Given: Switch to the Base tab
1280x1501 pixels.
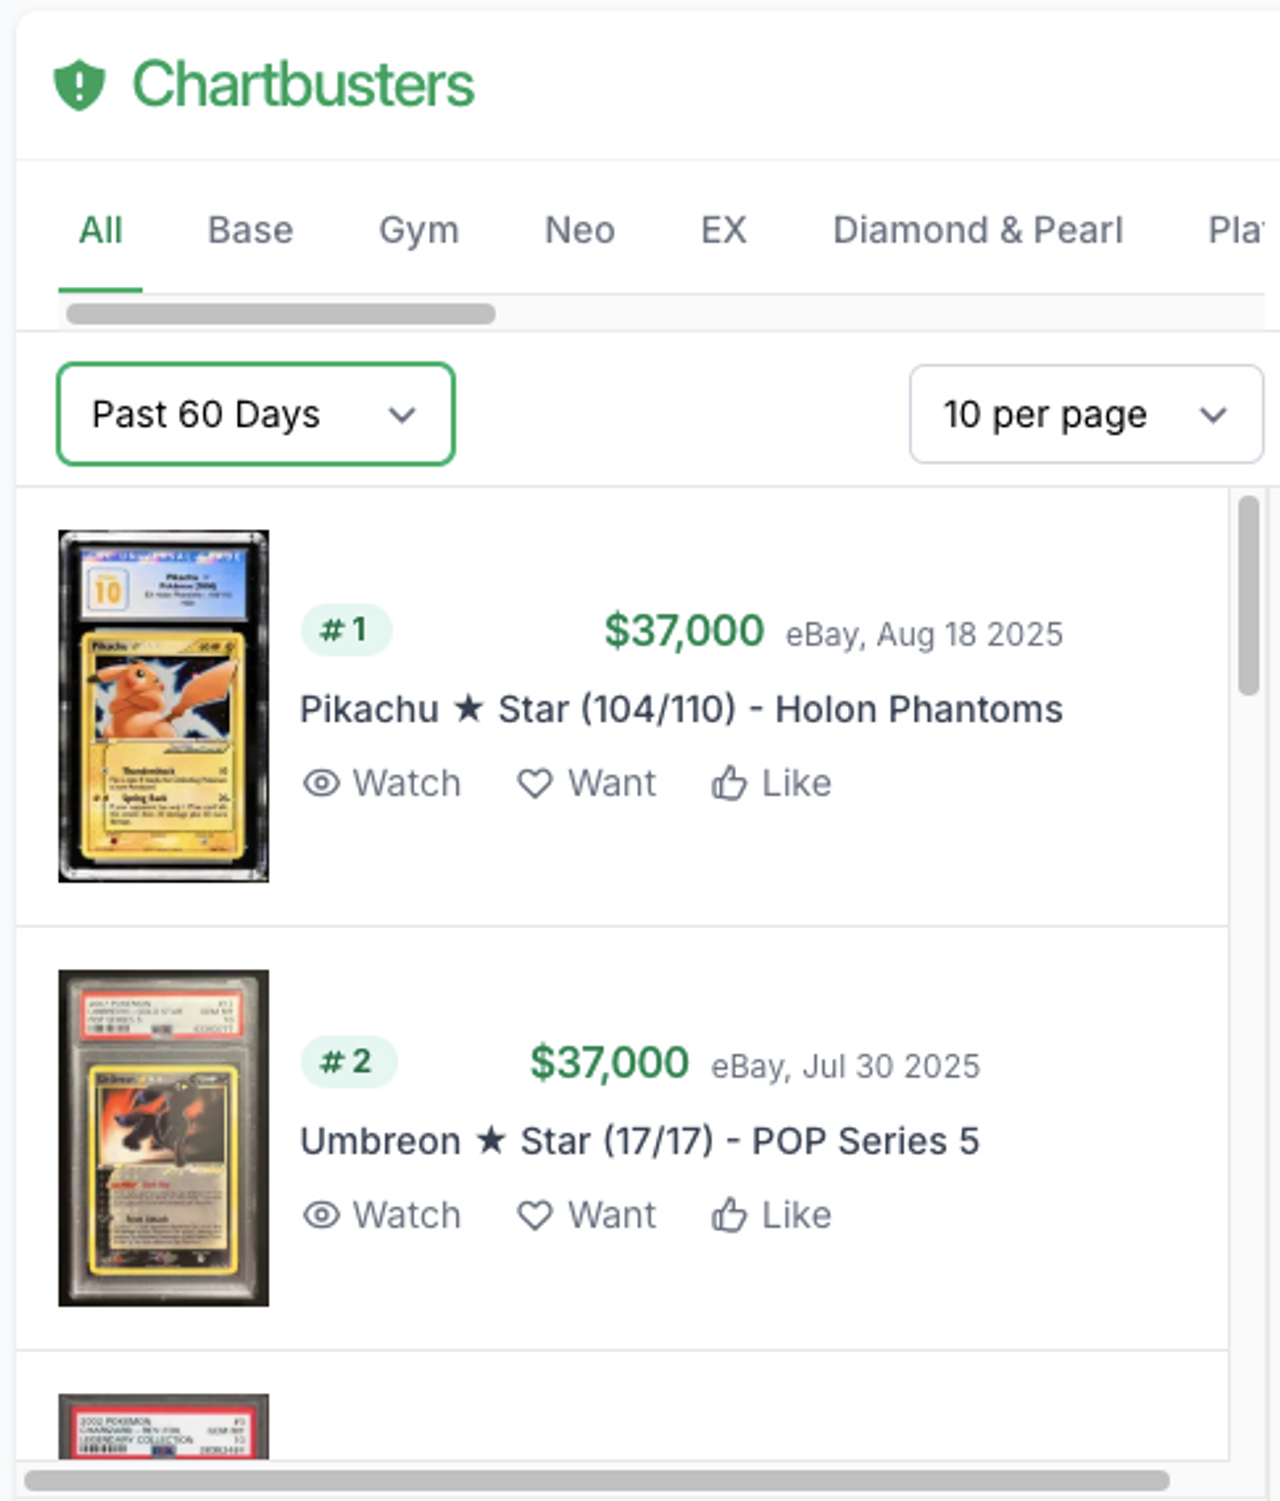Looking at the screenshot, I should [250, 230].
